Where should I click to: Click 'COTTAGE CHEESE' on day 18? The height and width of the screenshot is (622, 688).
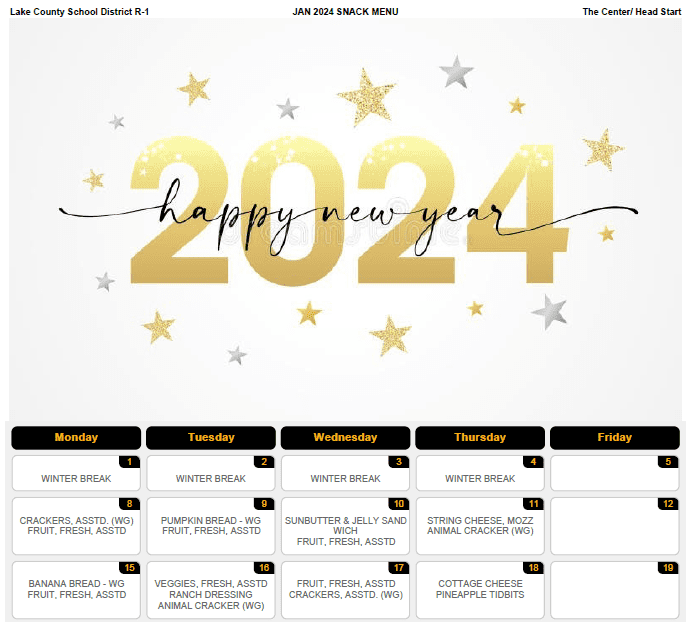[x=480, y=584]
